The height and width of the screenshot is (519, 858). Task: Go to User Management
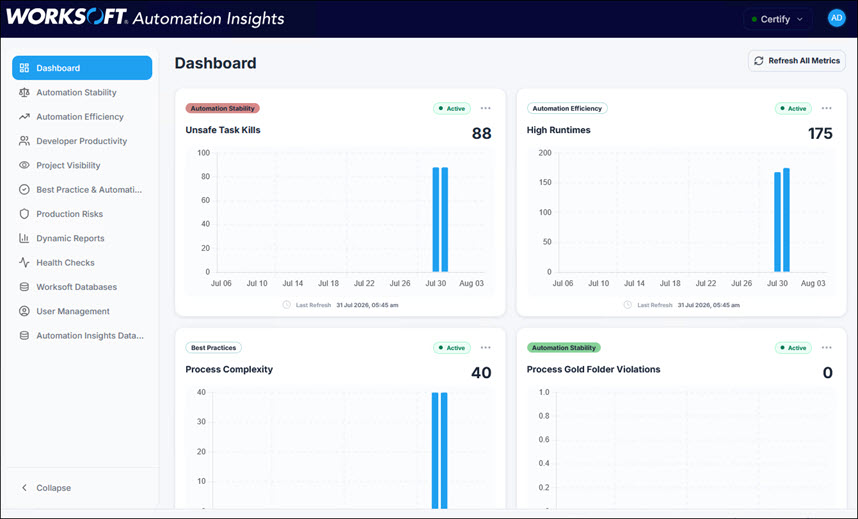click(73, 311)
